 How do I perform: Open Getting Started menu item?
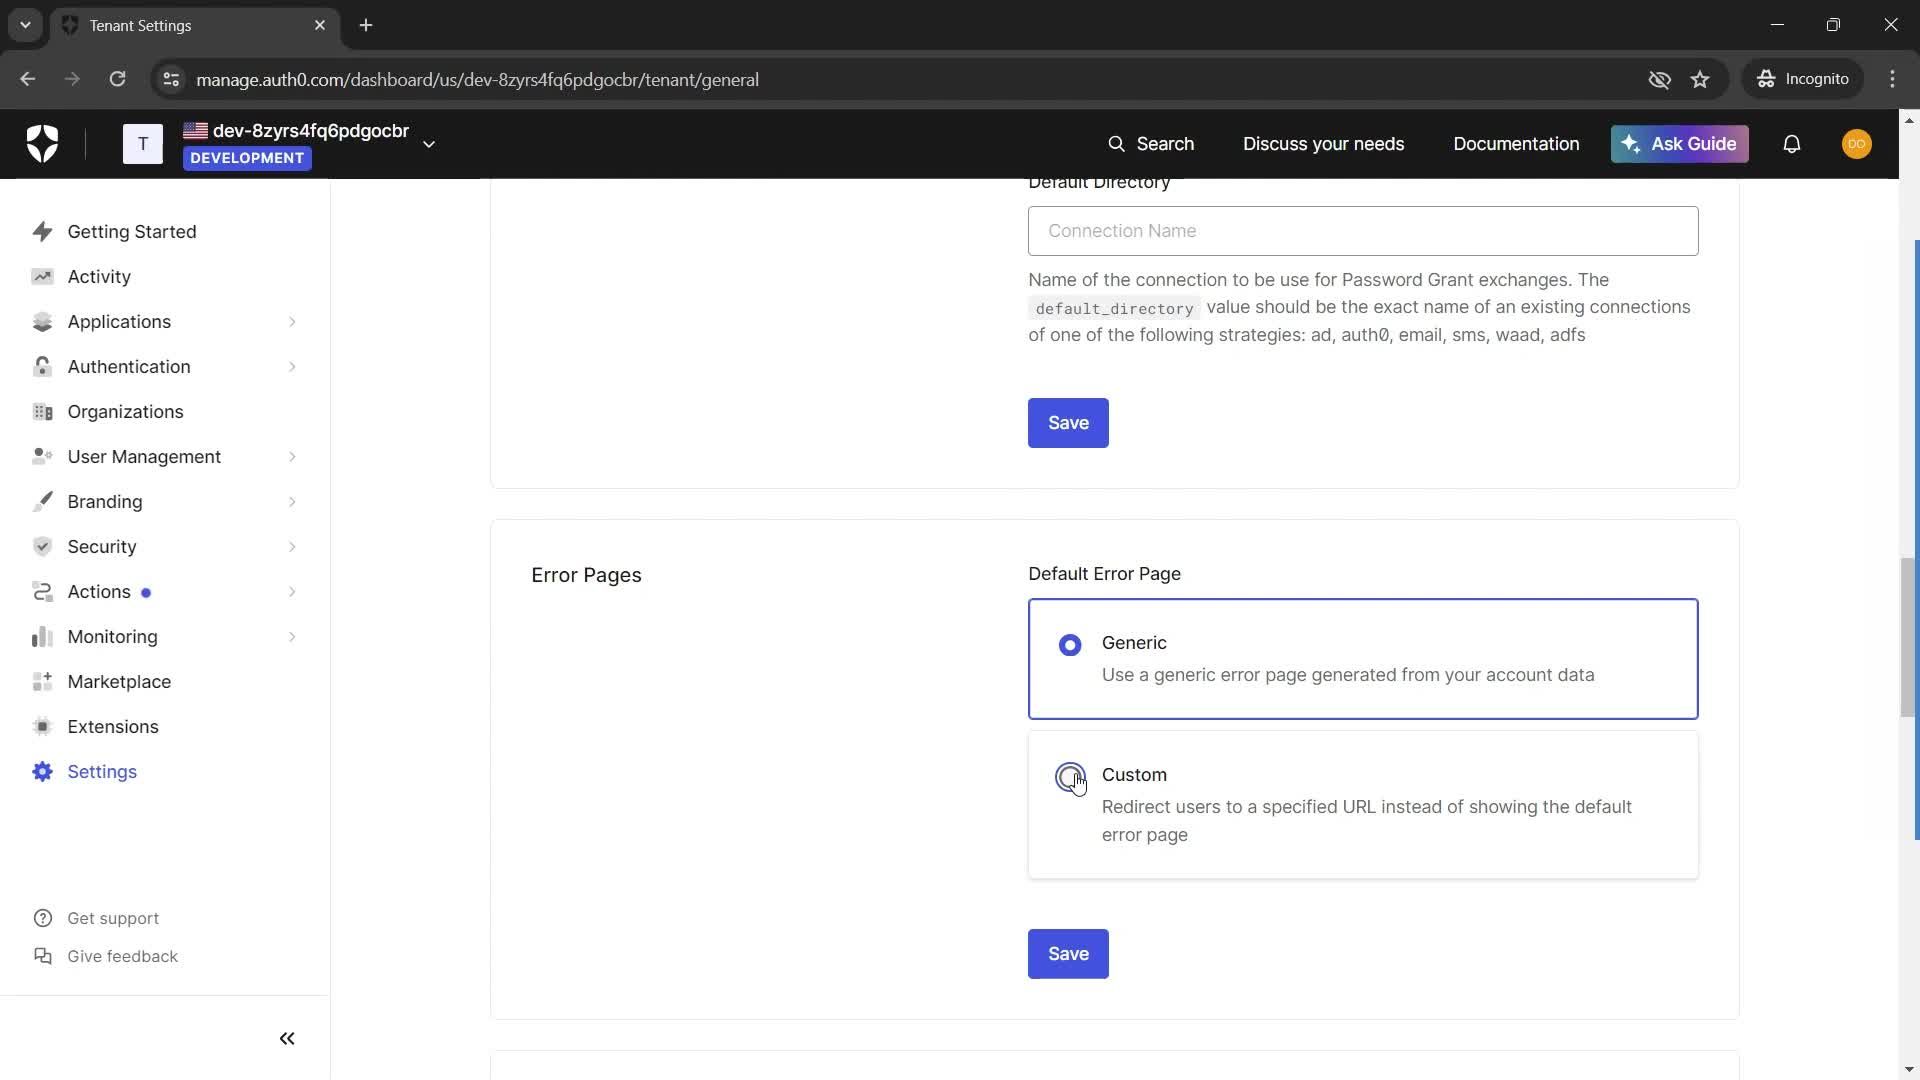pos(132,232)
